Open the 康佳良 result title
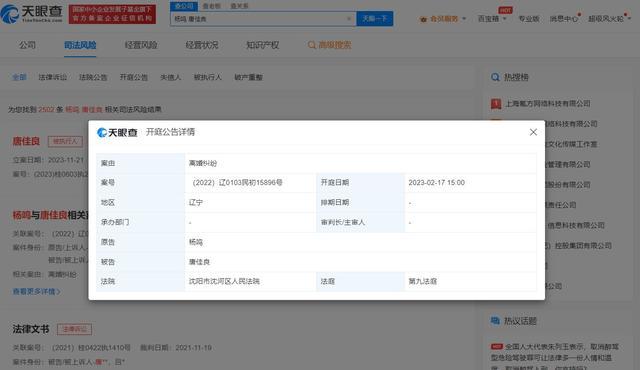The width and height of the screenshot is (640, 370). pyautogui.click(x=26, y=141)
